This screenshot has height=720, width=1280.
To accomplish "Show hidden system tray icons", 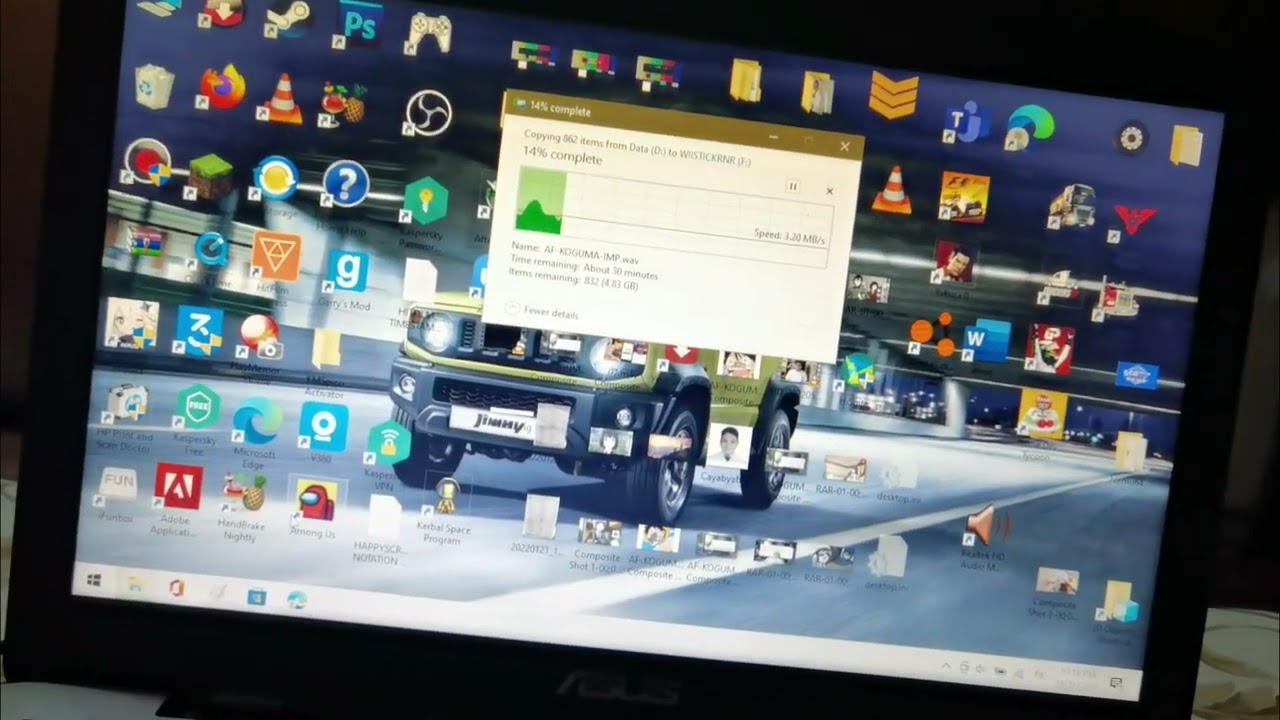I will (x=945, y=665).
